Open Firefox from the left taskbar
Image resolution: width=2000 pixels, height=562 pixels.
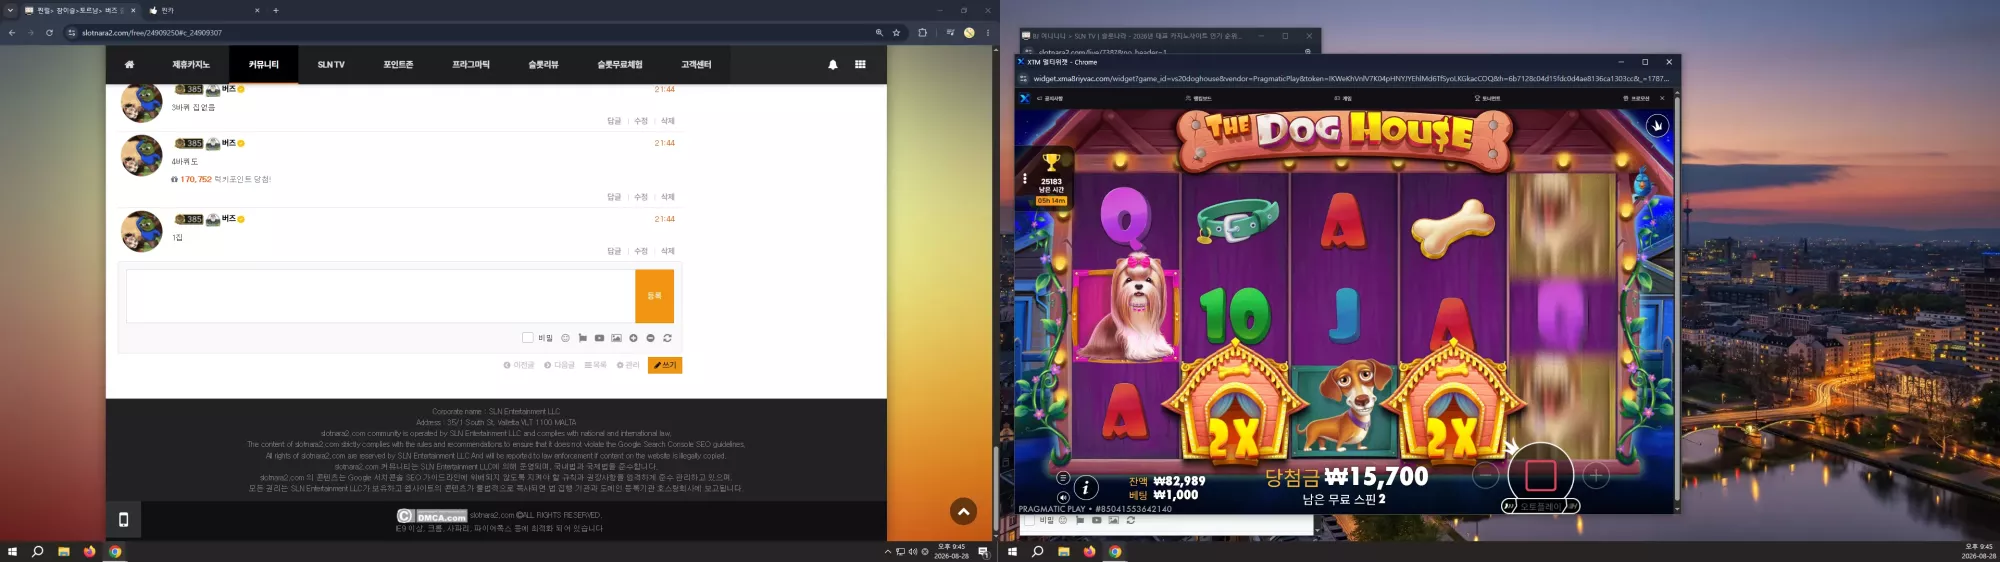(x=89, y=552)
